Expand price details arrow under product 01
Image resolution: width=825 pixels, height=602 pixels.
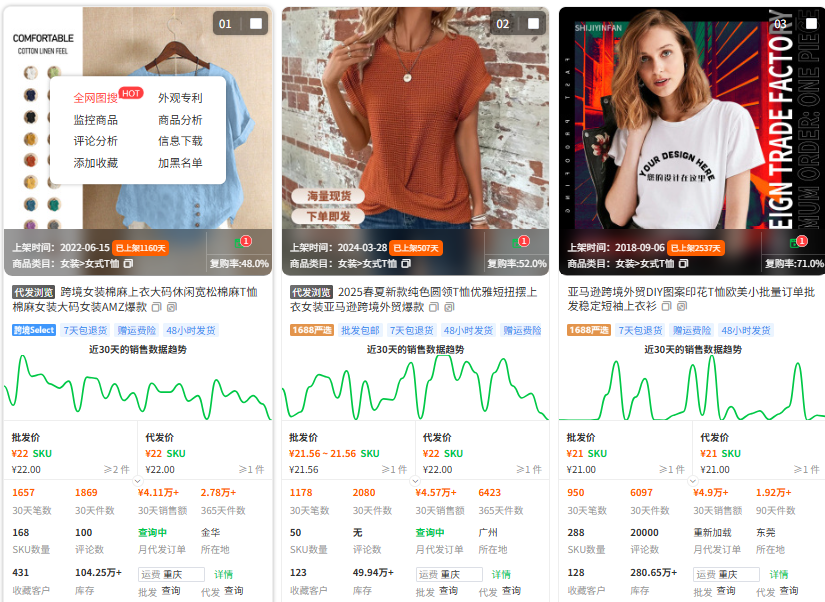(137, 480)
